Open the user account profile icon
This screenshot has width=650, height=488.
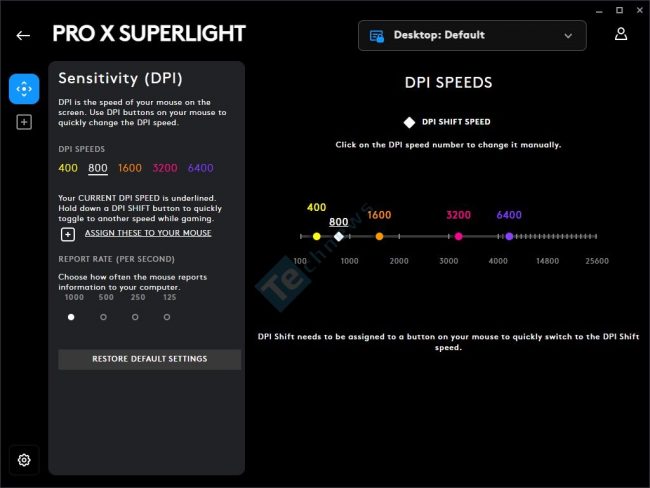(621, 34)
